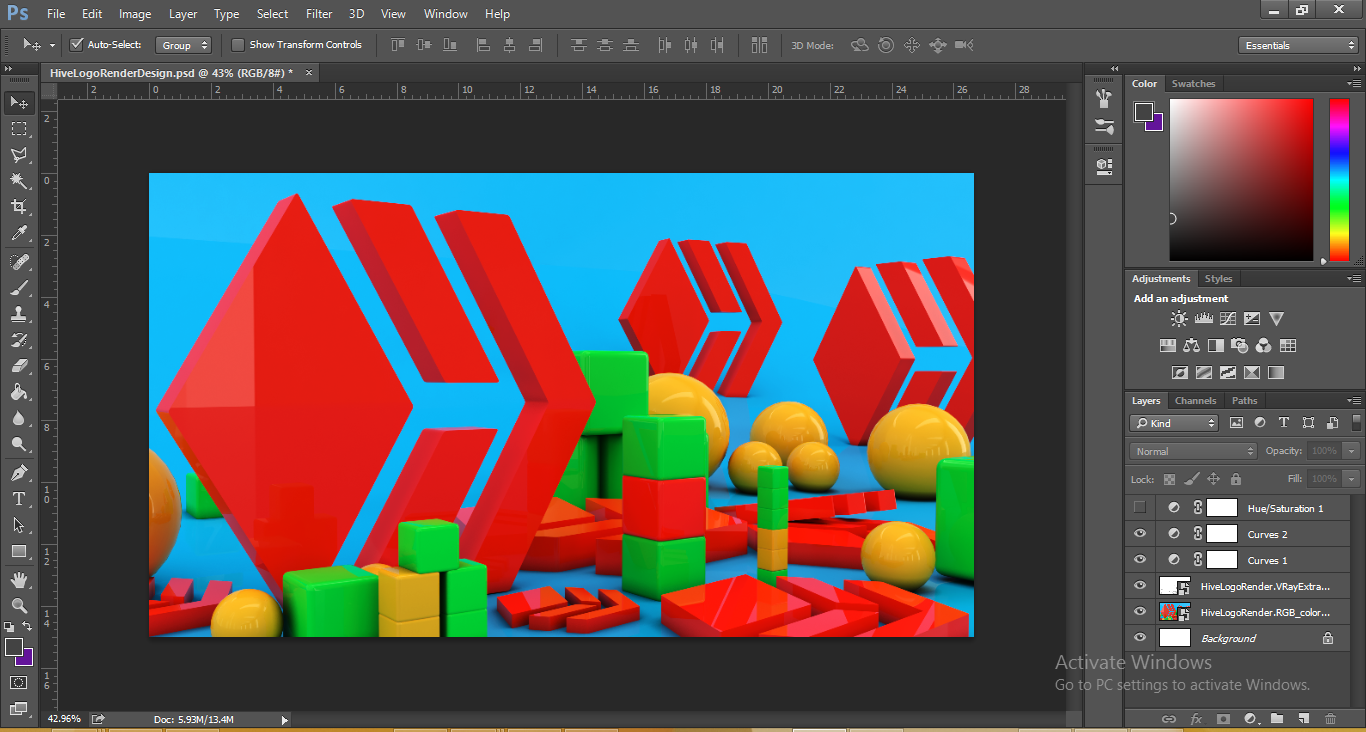The height and width of the screenshot is (732, 1366).
Task: Open the Image menu
Action: click(x=135, y=14)
